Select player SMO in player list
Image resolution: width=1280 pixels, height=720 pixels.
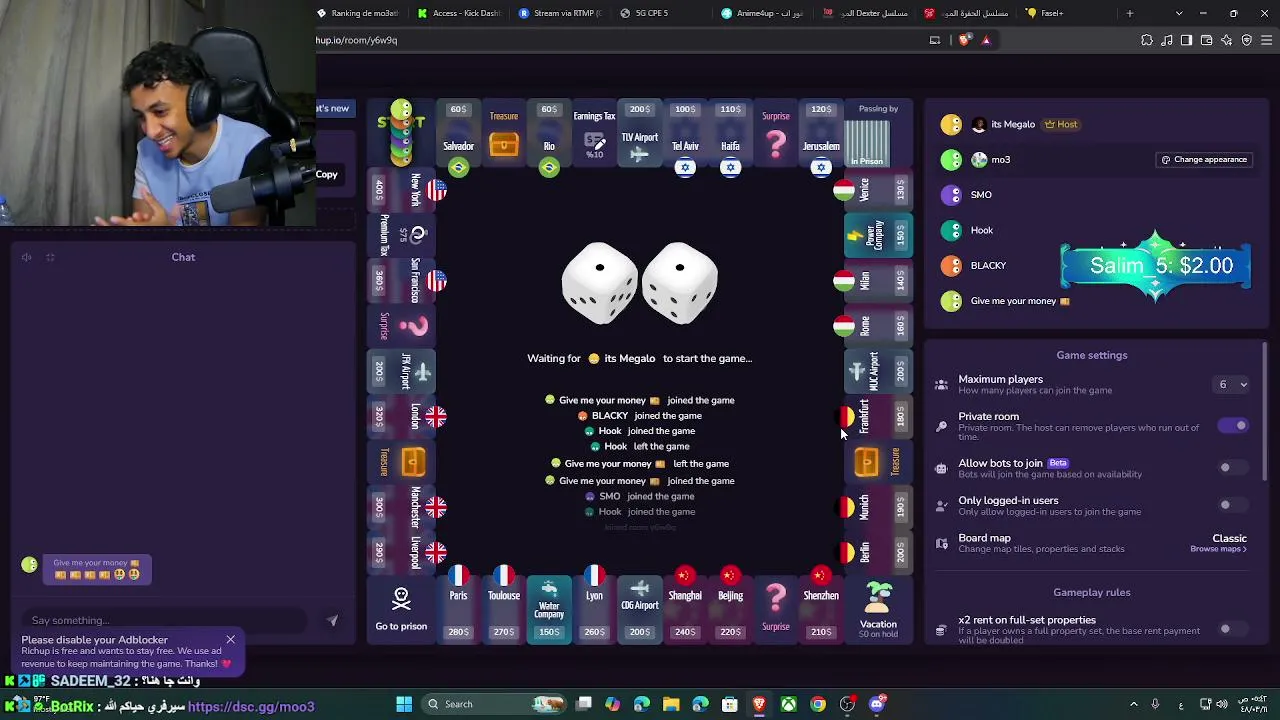[x=981, y=195]
